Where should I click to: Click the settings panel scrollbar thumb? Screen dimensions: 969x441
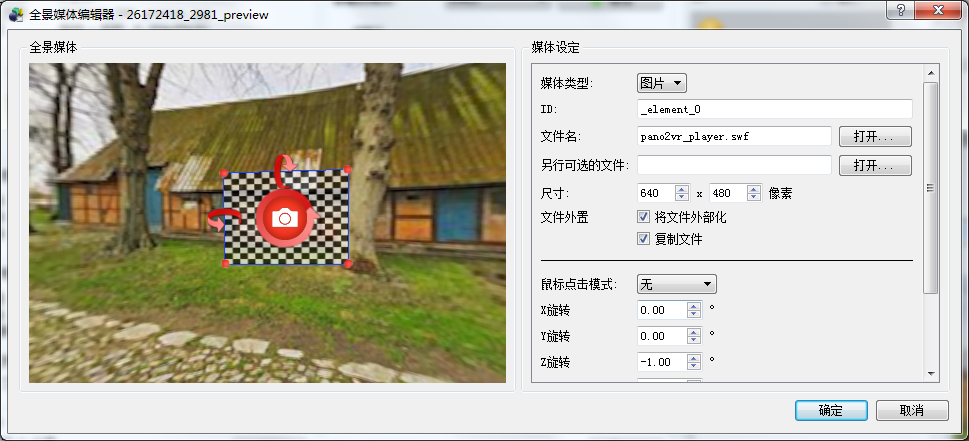point(931,188)
